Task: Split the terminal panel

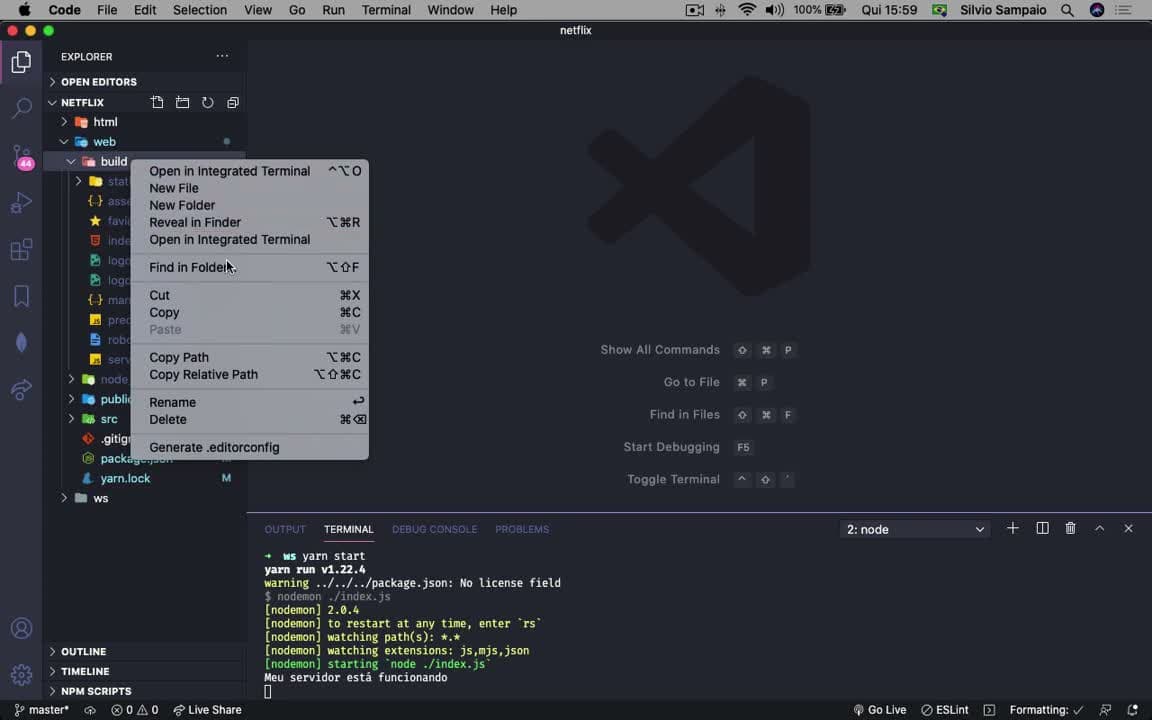Action: point(1042,528)
